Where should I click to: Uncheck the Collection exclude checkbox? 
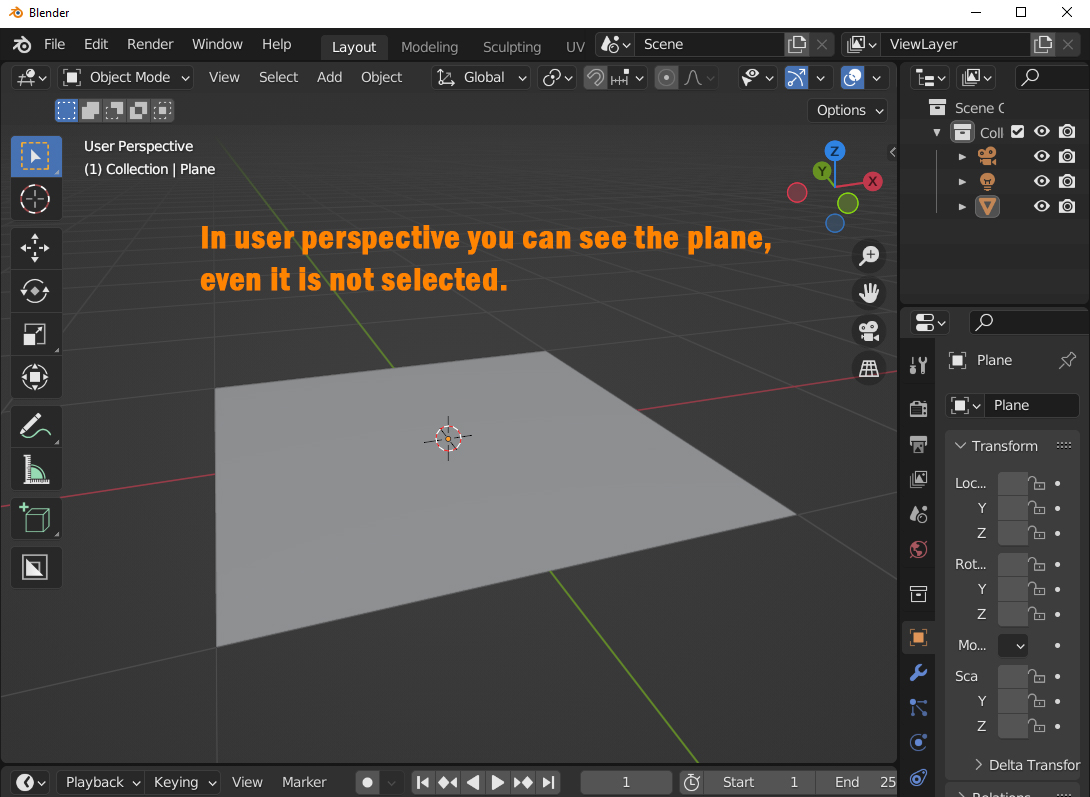point(1018,131)
